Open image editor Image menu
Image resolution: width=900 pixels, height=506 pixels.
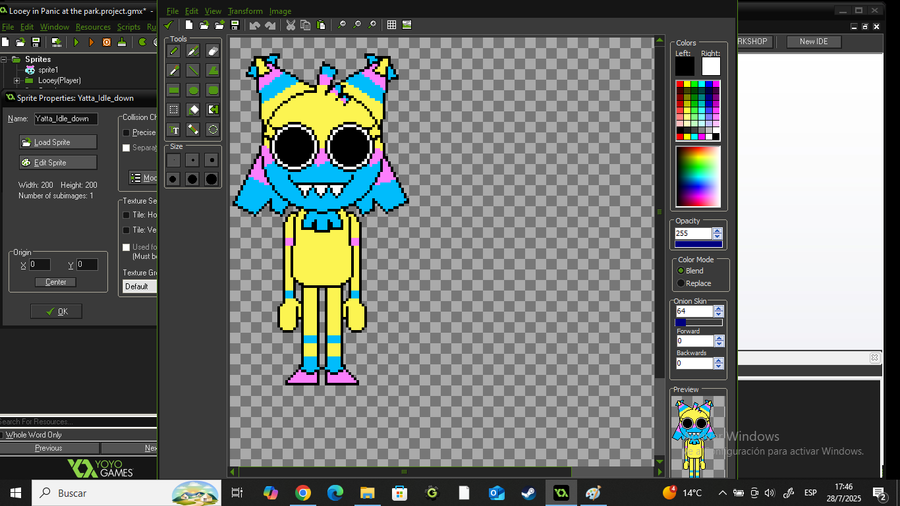(280, 11)
